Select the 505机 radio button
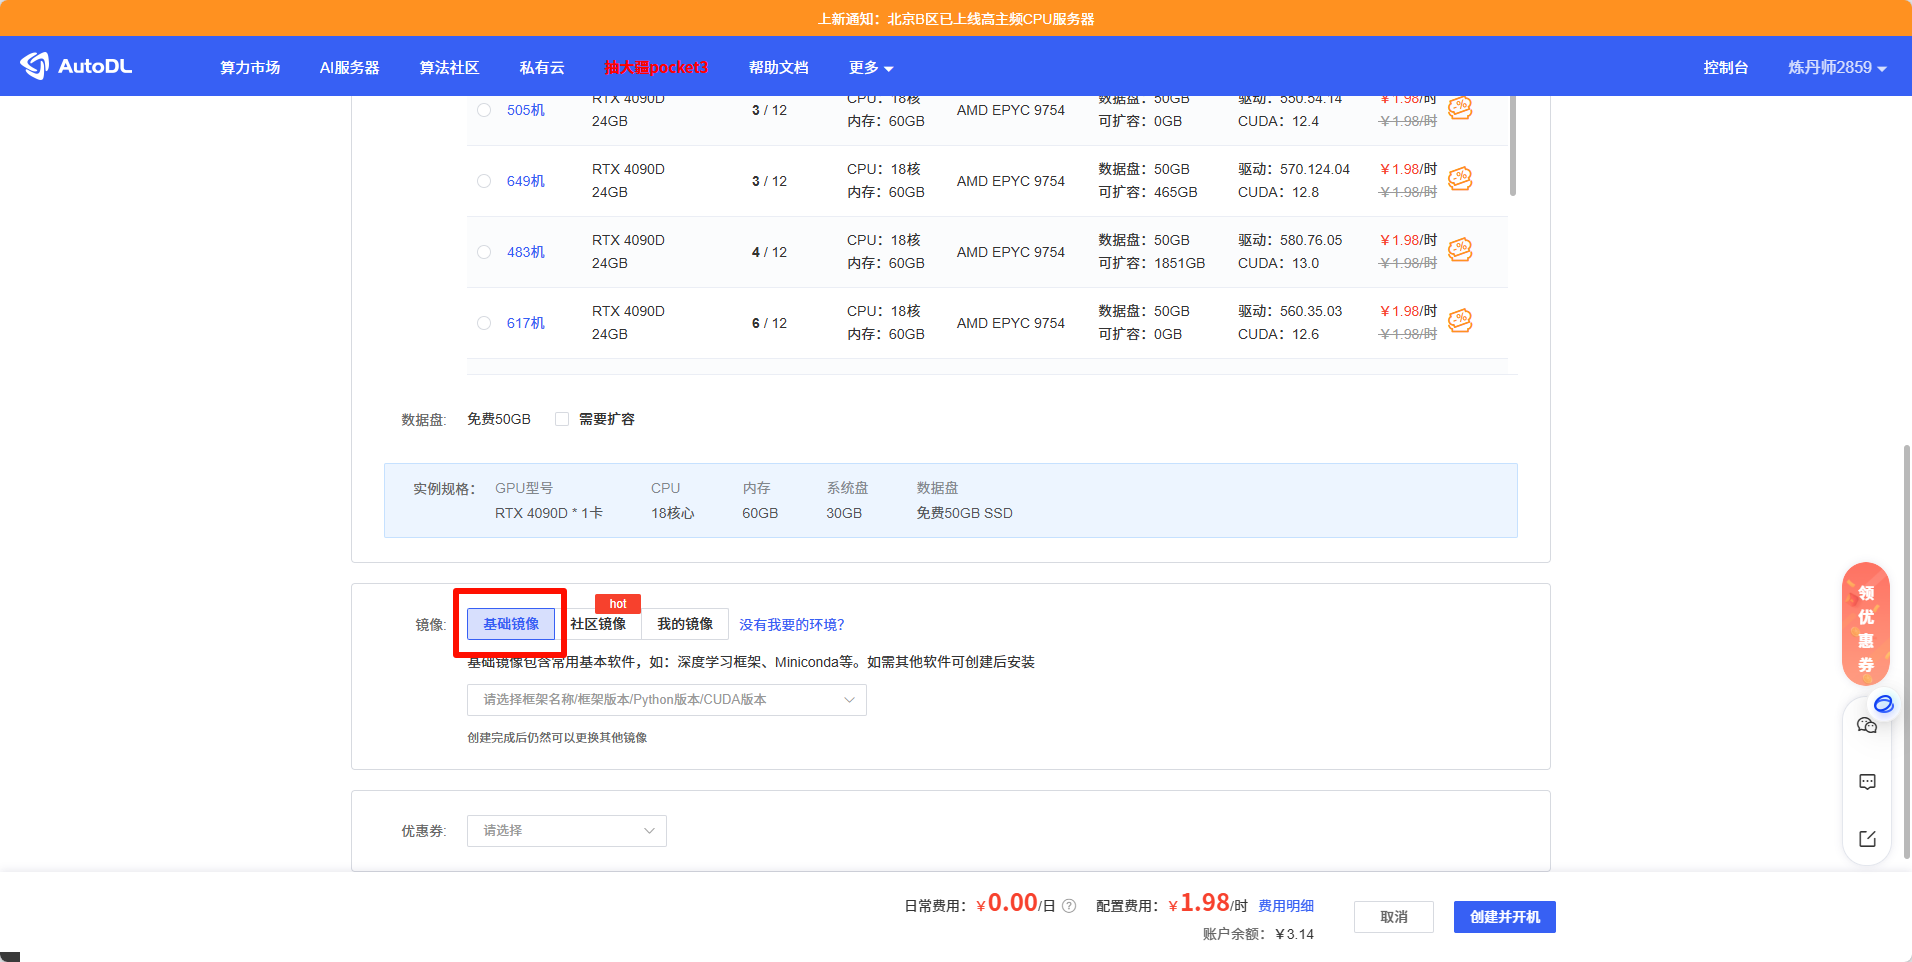 (x=484, y=110)
